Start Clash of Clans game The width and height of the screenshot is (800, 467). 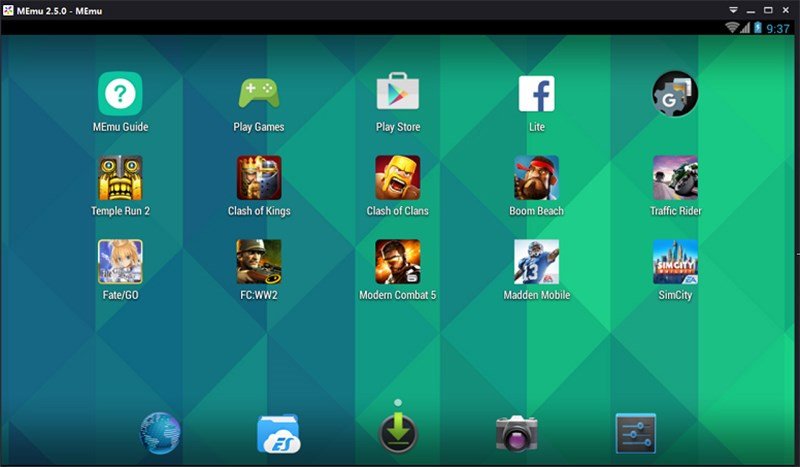pyautogui.click(x=397, y=178)
